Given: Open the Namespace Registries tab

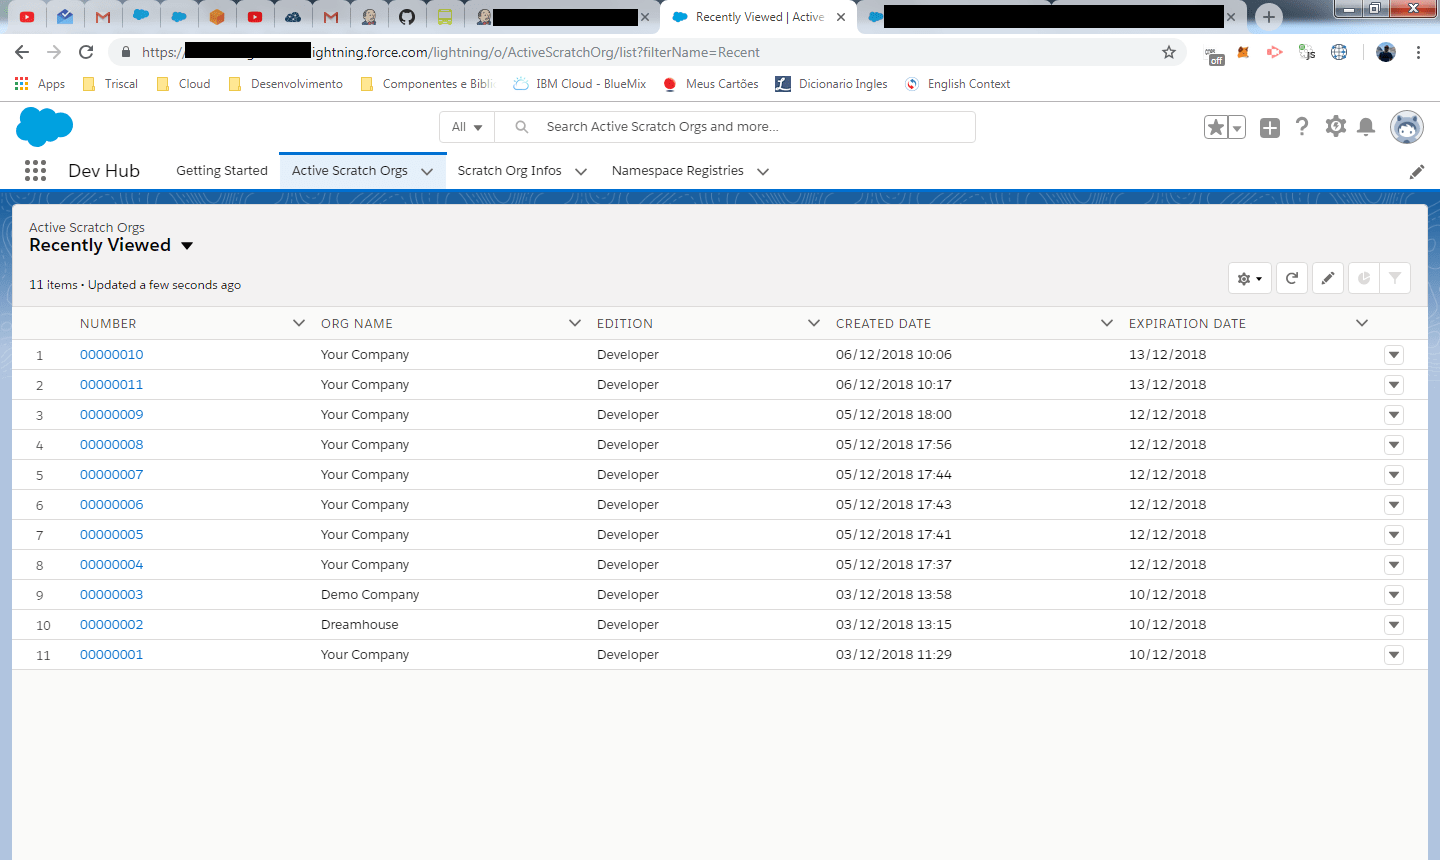Looking at the screenshot, I should [x=678, y=171].
